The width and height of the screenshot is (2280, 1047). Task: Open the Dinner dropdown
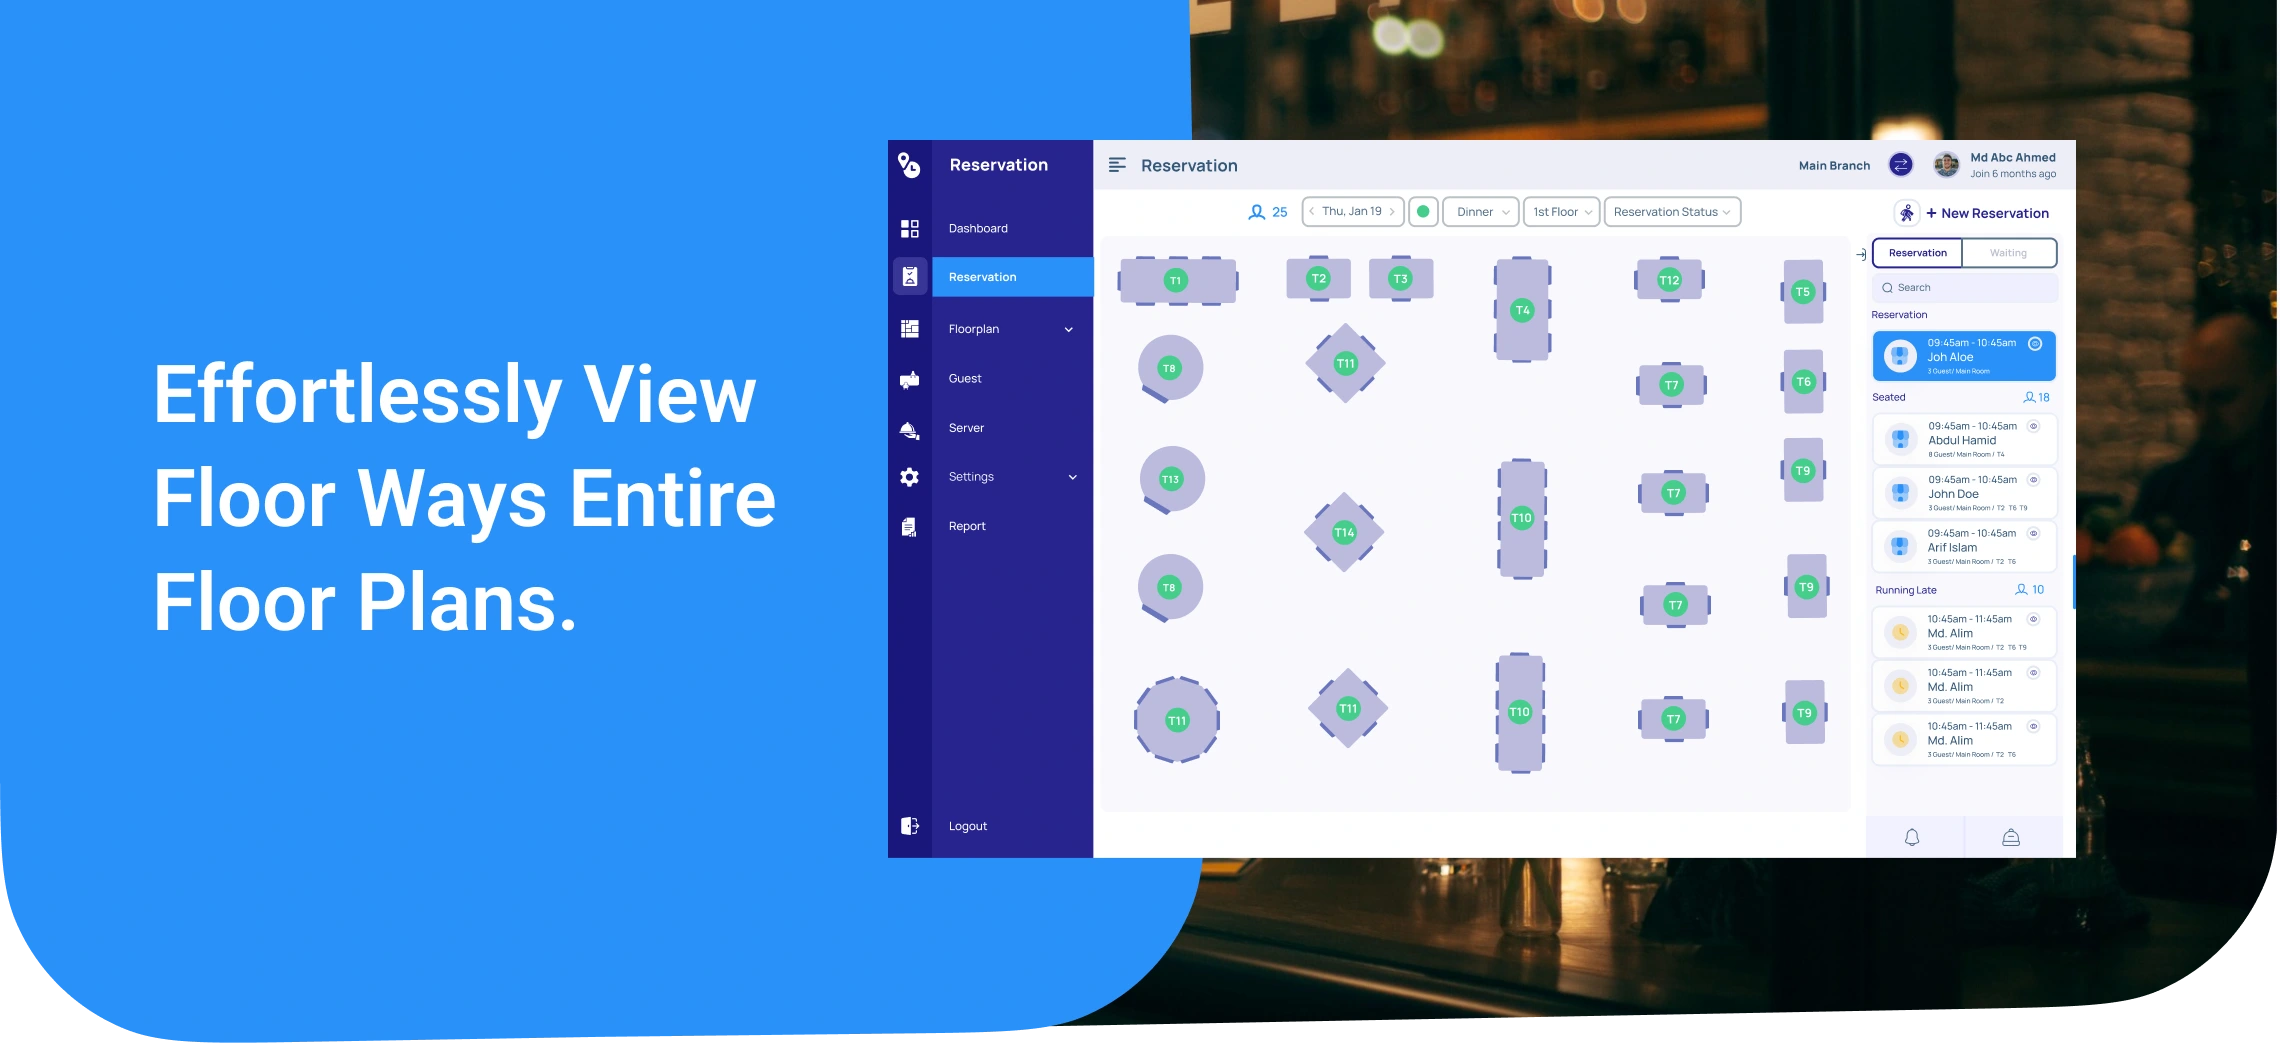pyautogui.click(x=1481, y=212)
